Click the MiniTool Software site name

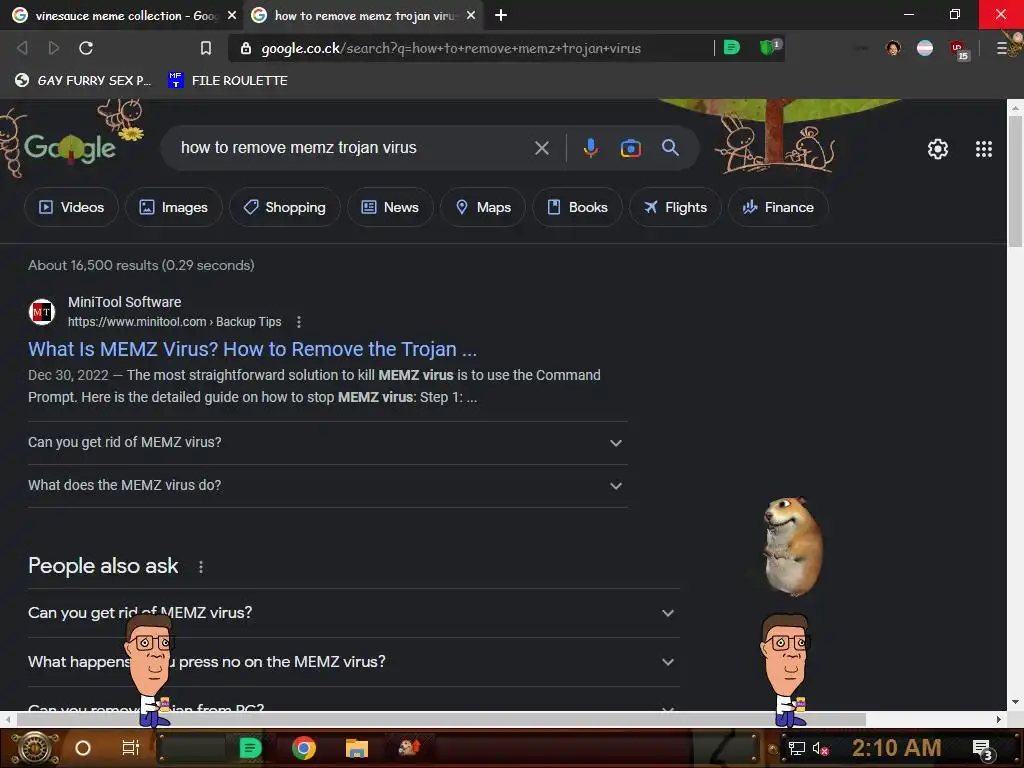[125, 302]
